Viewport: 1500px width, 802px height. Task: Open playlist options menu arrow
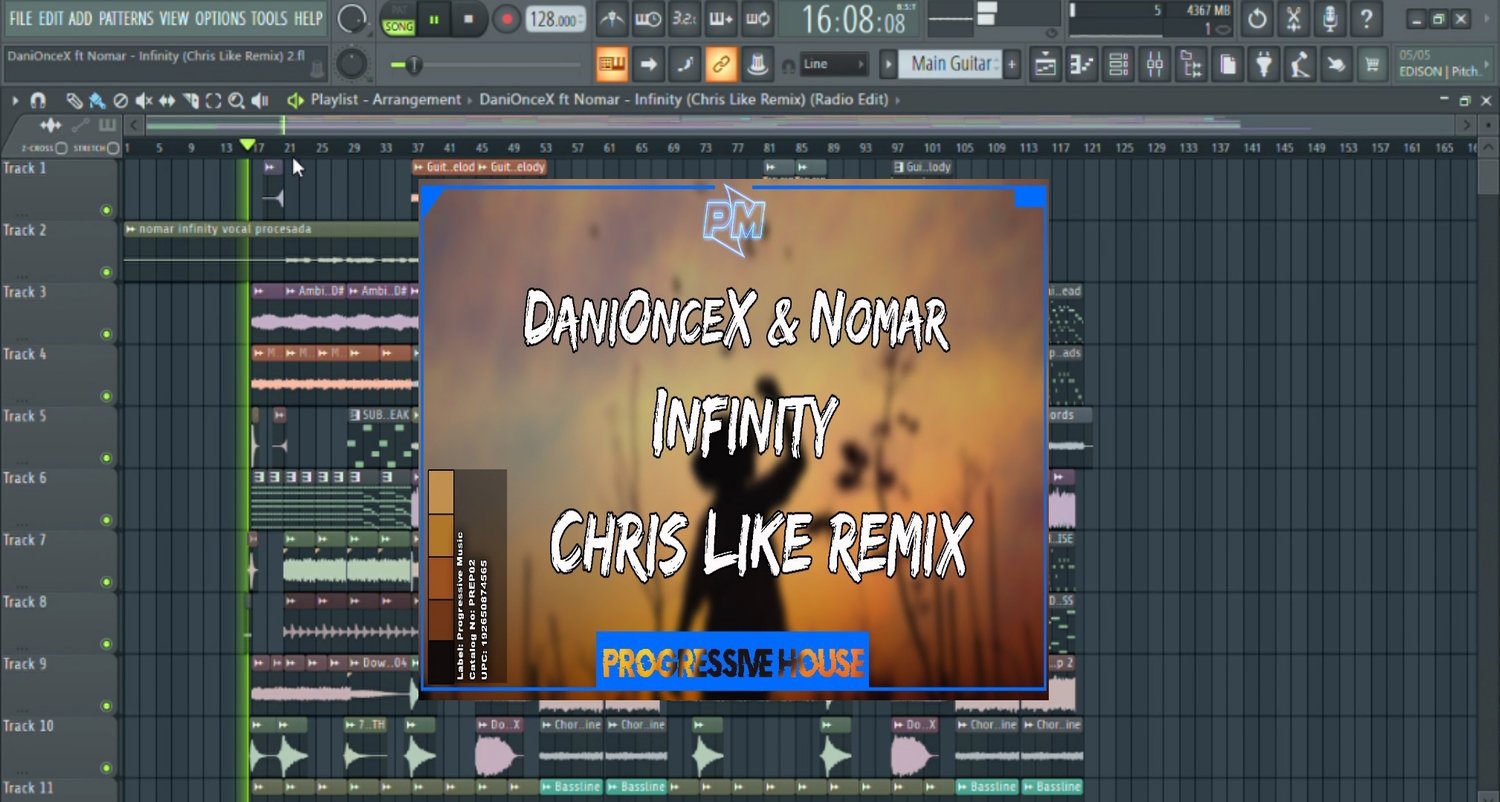click(x=15, y=100)
